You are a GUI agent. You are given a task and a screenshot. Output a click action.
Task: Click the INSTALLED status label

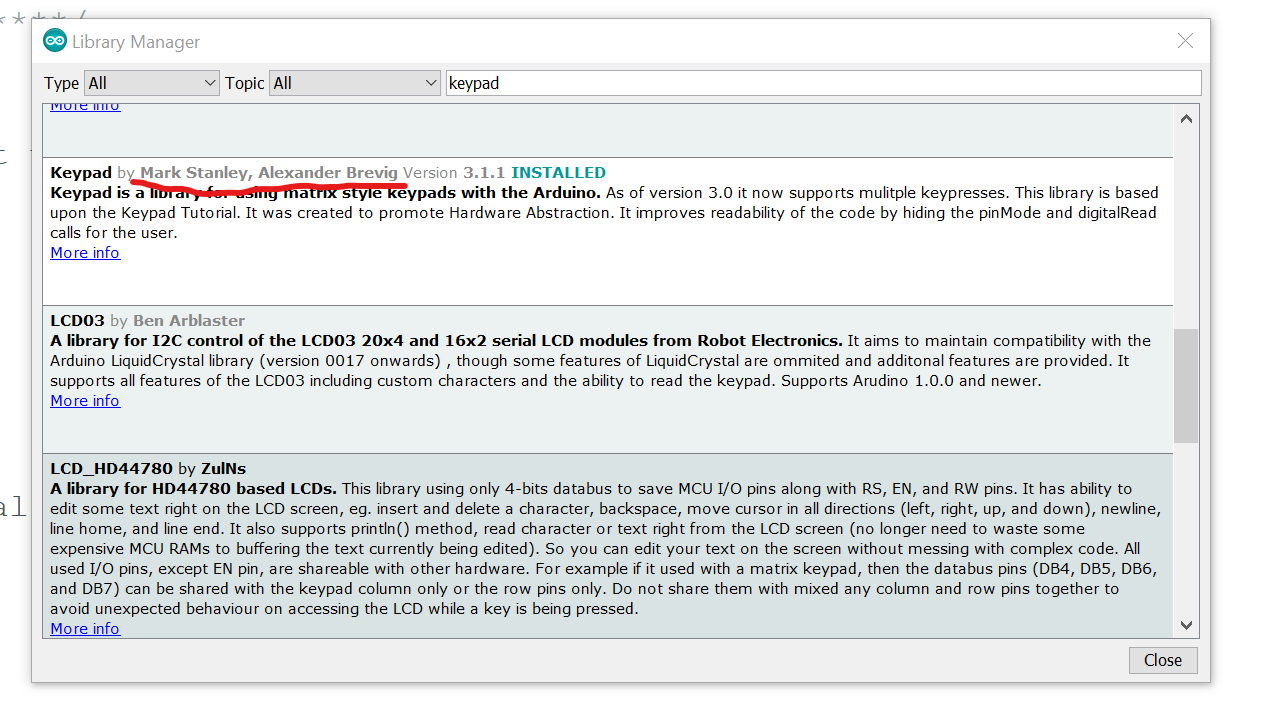559,173
